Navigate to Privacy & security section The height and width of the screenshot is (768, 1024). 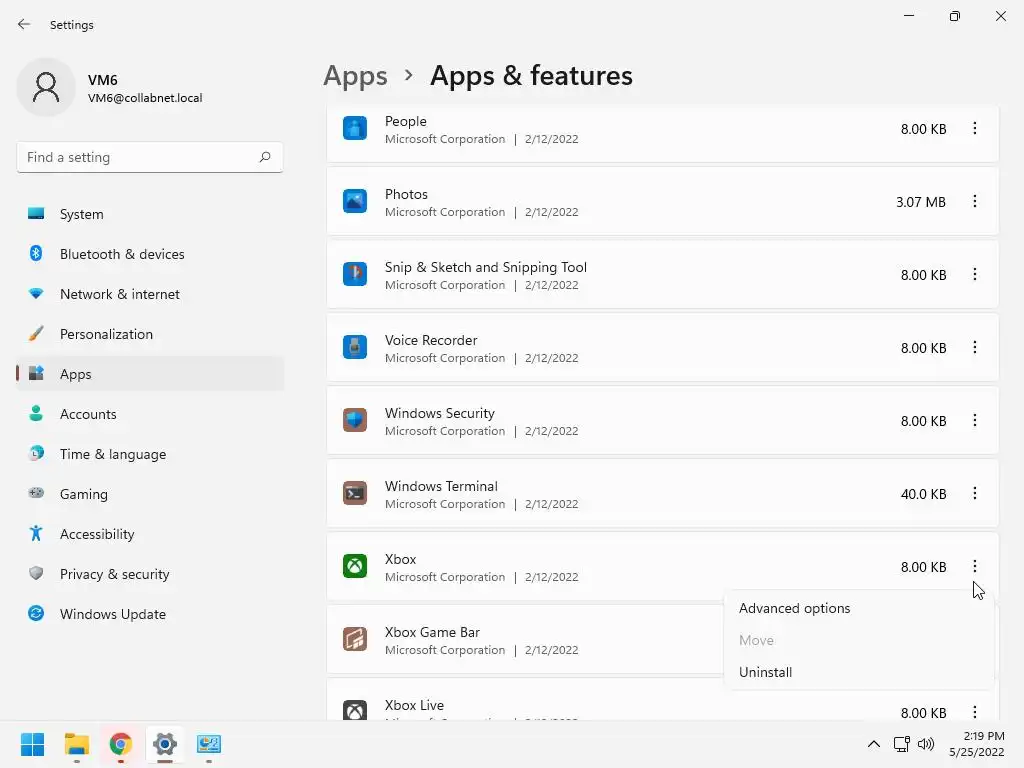click(x=114, y=574)
